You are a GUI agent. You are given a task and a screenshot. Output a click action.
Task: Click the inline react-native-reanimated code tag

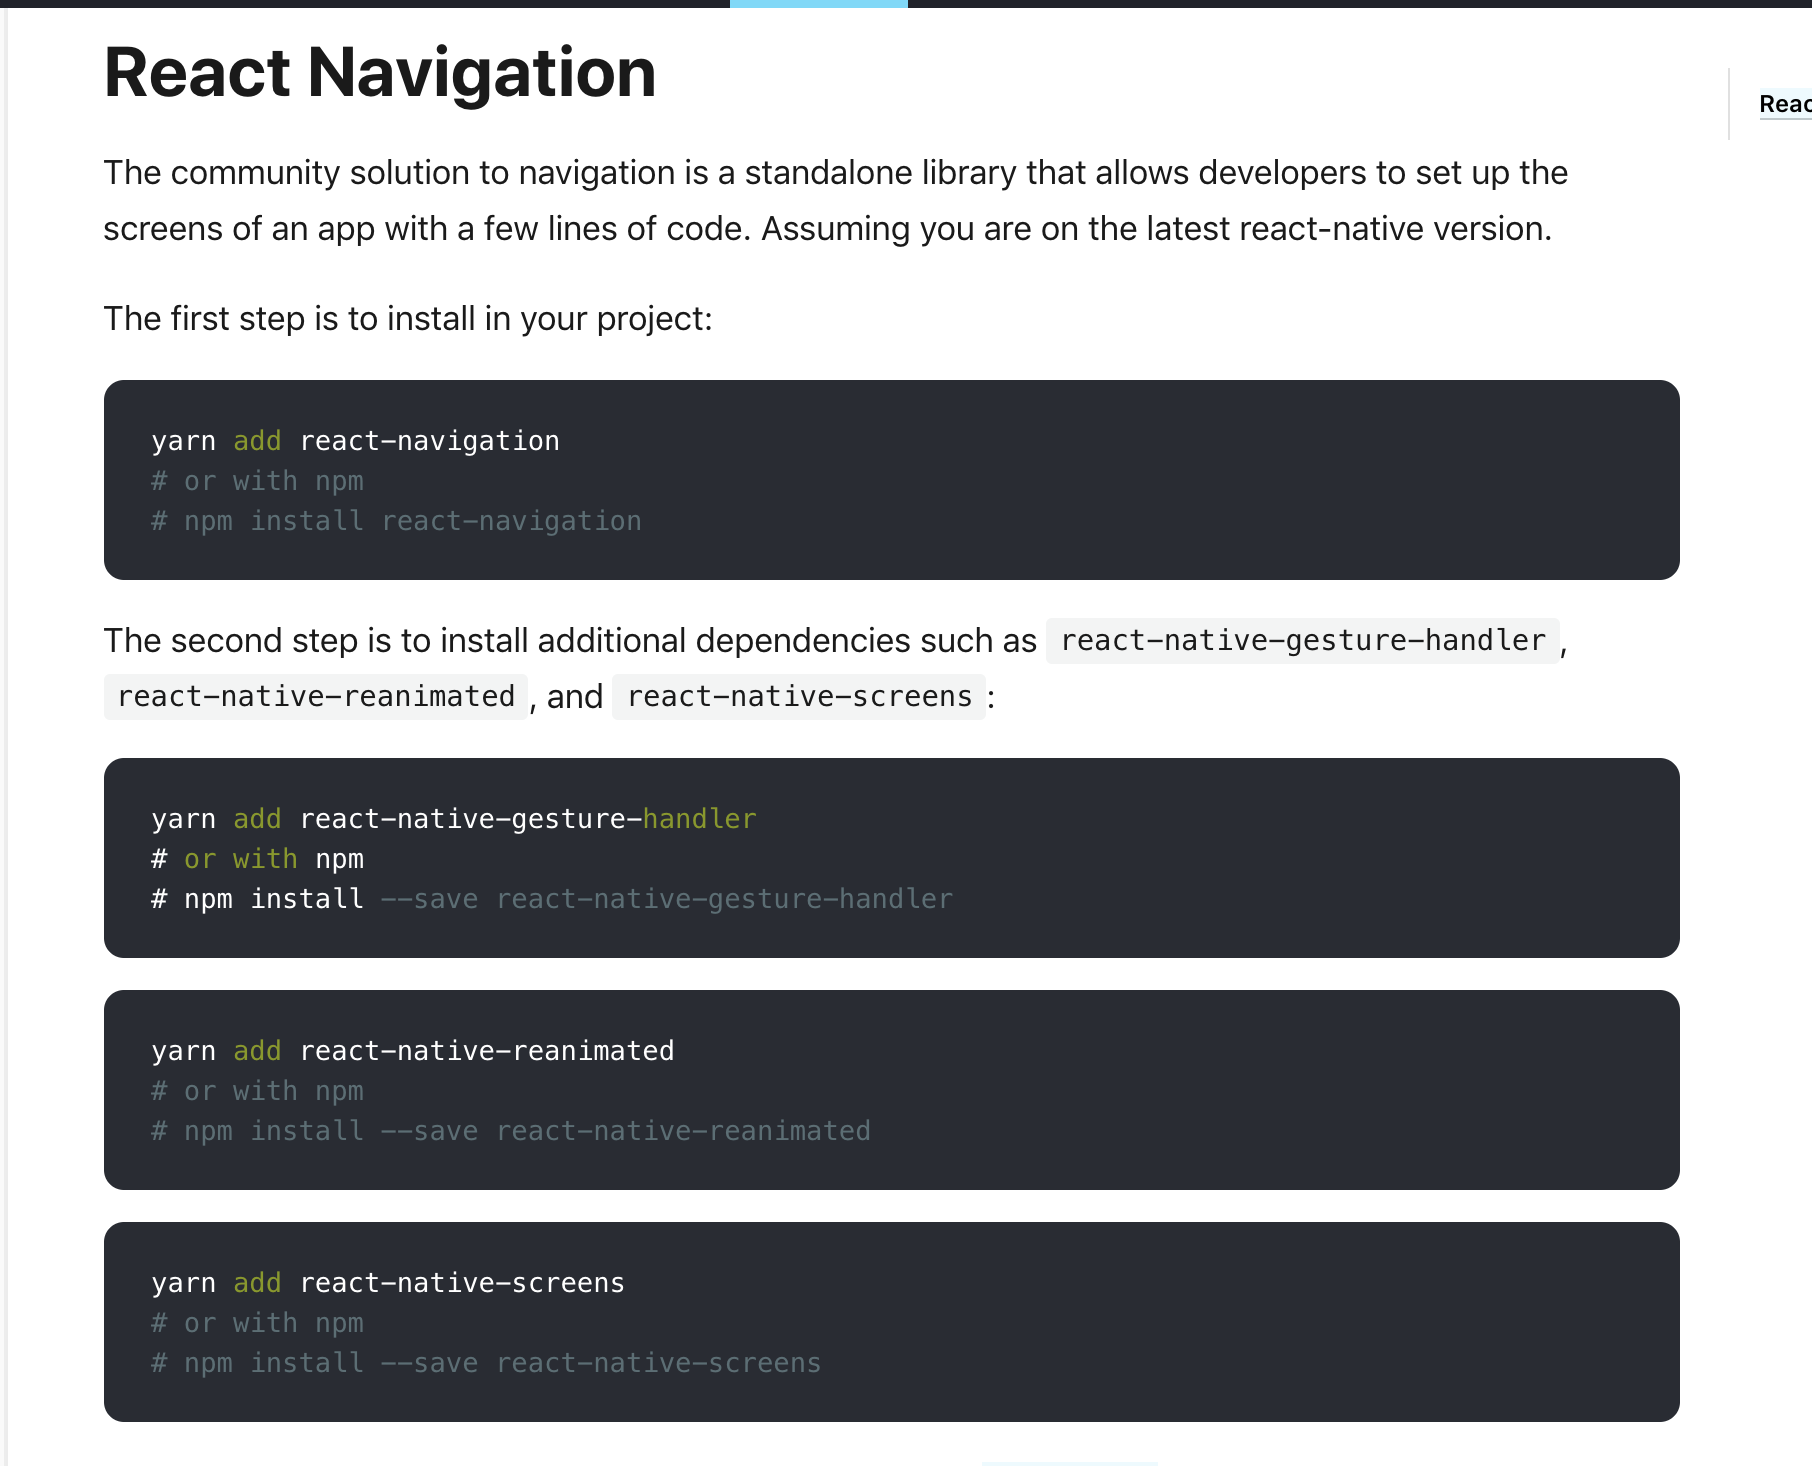coord(316,696)
